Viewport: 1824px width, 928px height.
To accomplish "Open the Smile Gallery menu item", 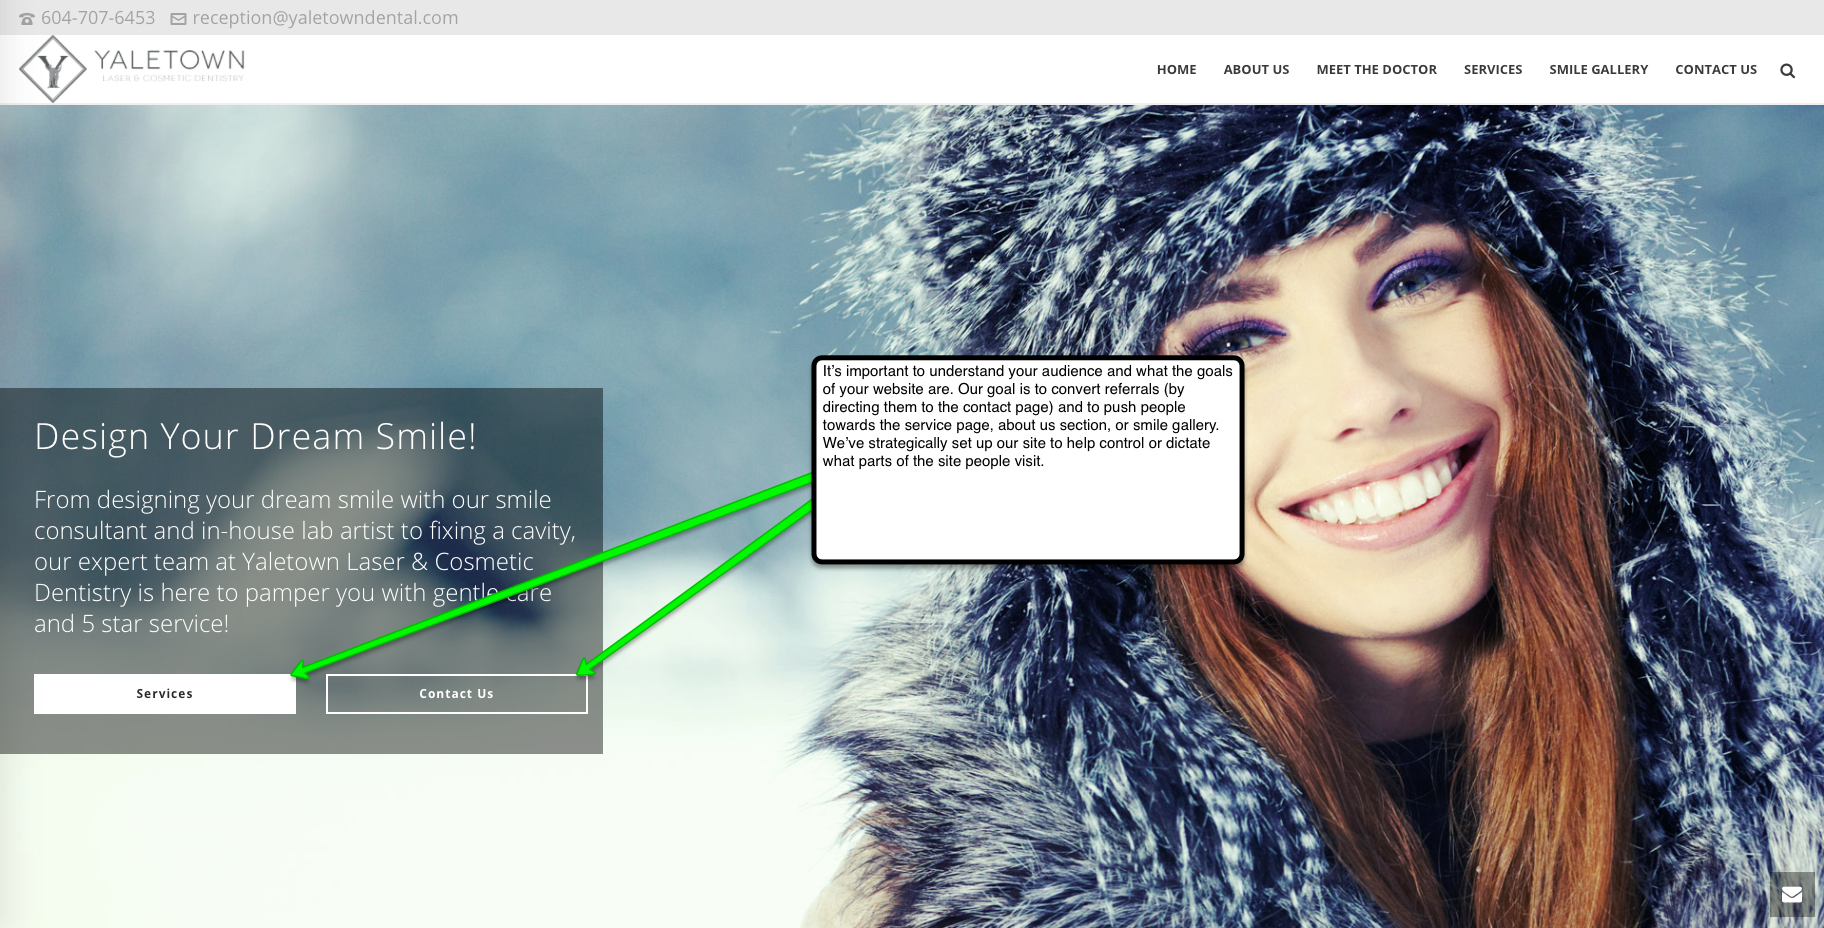I will tap(1598, 70).
